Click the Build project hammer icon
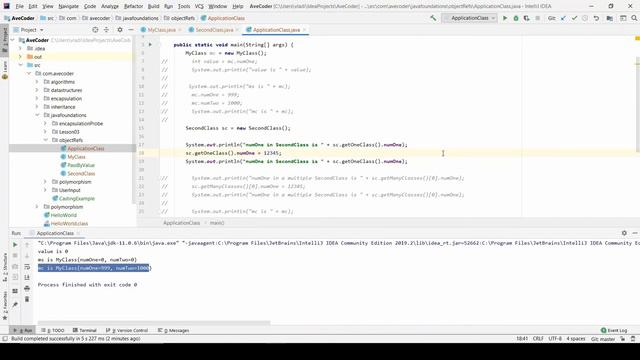 tap(433, 18)
